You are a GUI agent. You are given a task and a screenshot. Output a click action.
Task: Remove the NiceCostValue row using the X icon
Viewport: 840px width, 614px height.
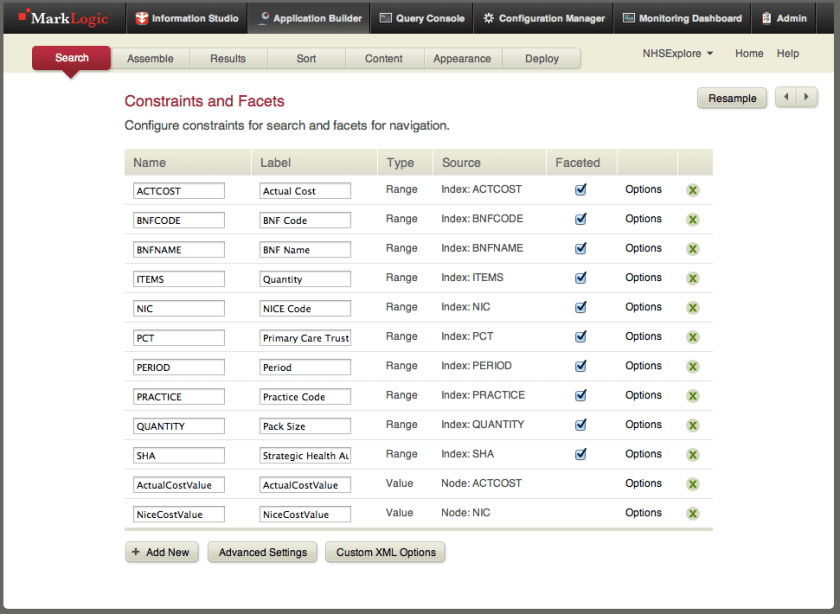click(693, 513)
